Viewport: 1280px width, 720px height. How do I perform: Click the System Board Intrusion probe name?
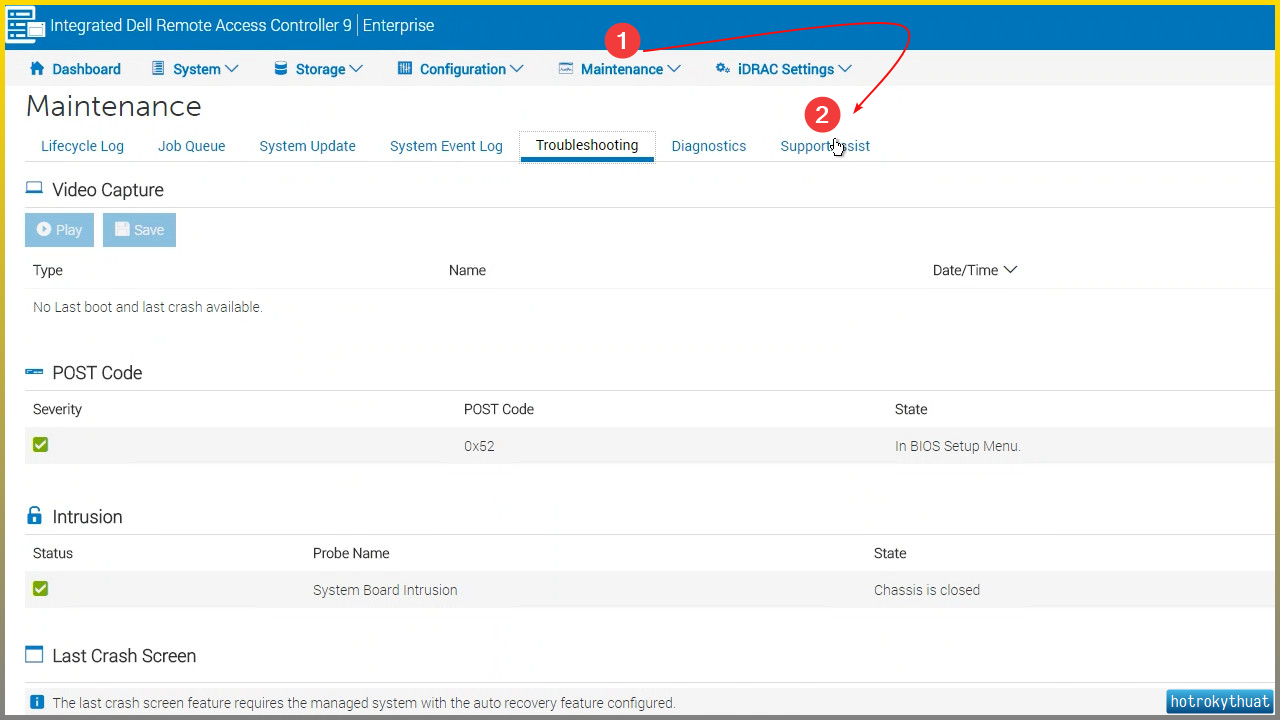click(x=385, y=590)
